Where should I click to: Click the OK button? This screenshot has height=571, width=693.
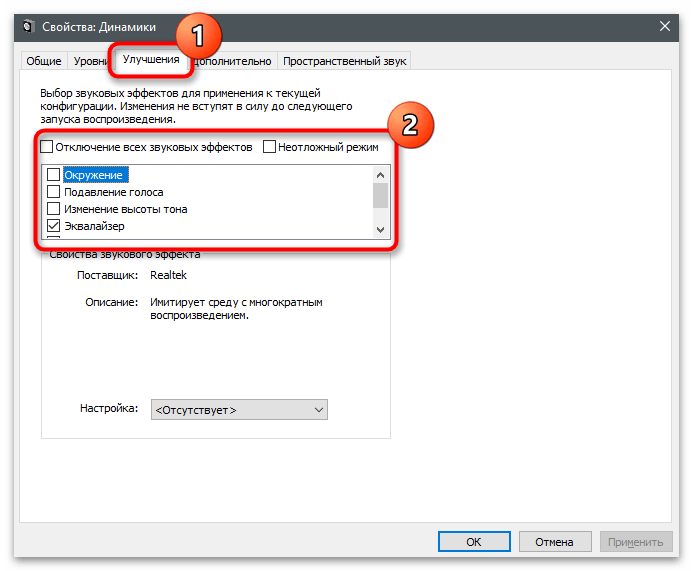(474, 542)
